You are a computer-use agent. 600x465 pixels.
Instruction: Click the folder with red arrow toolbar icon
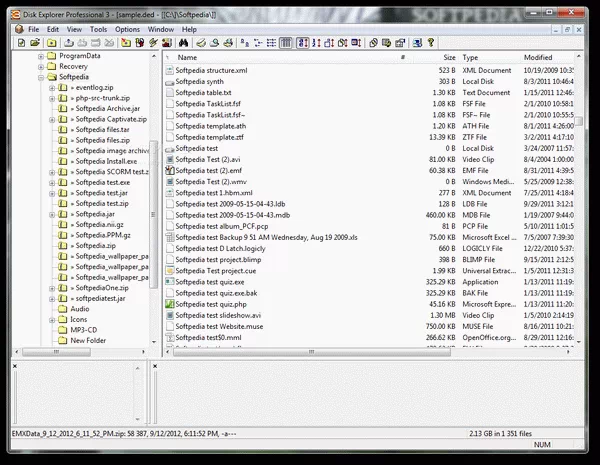(126, 43)
